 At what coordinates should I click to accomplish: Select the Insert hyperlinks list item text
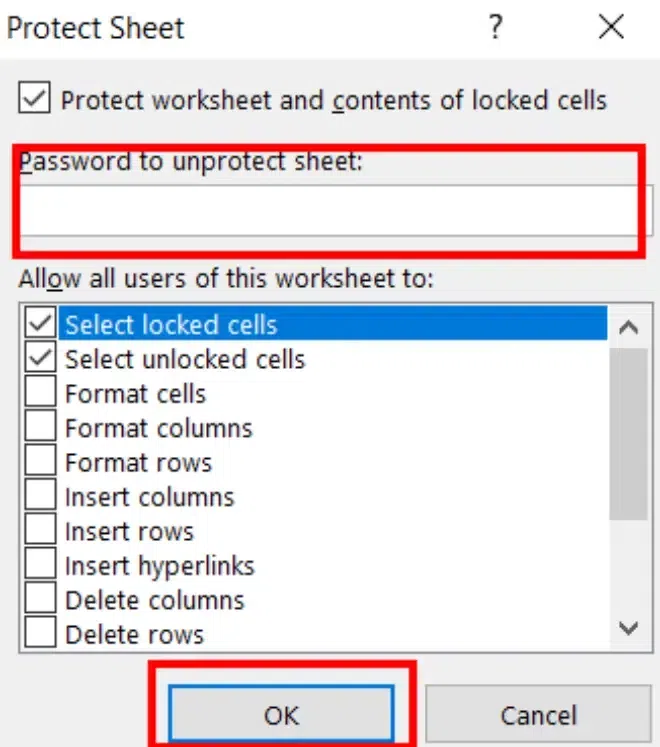tap(160, 566)
